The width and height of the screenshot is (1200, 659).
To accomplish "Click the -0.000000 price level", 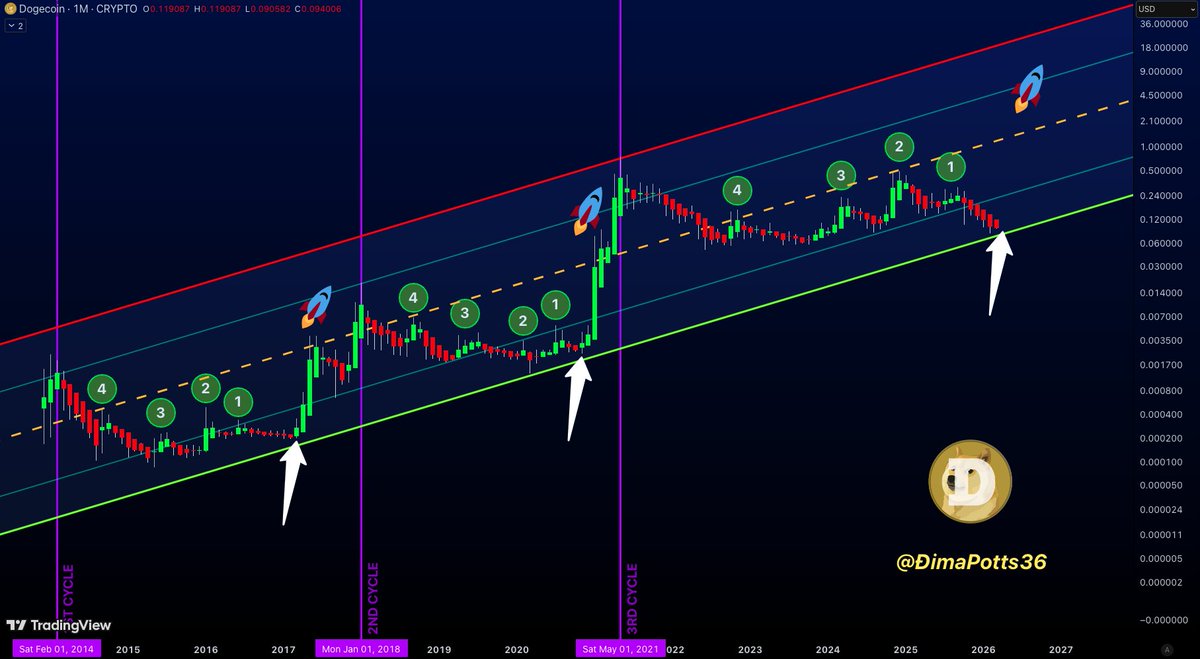I will [x=1162, y=621].
